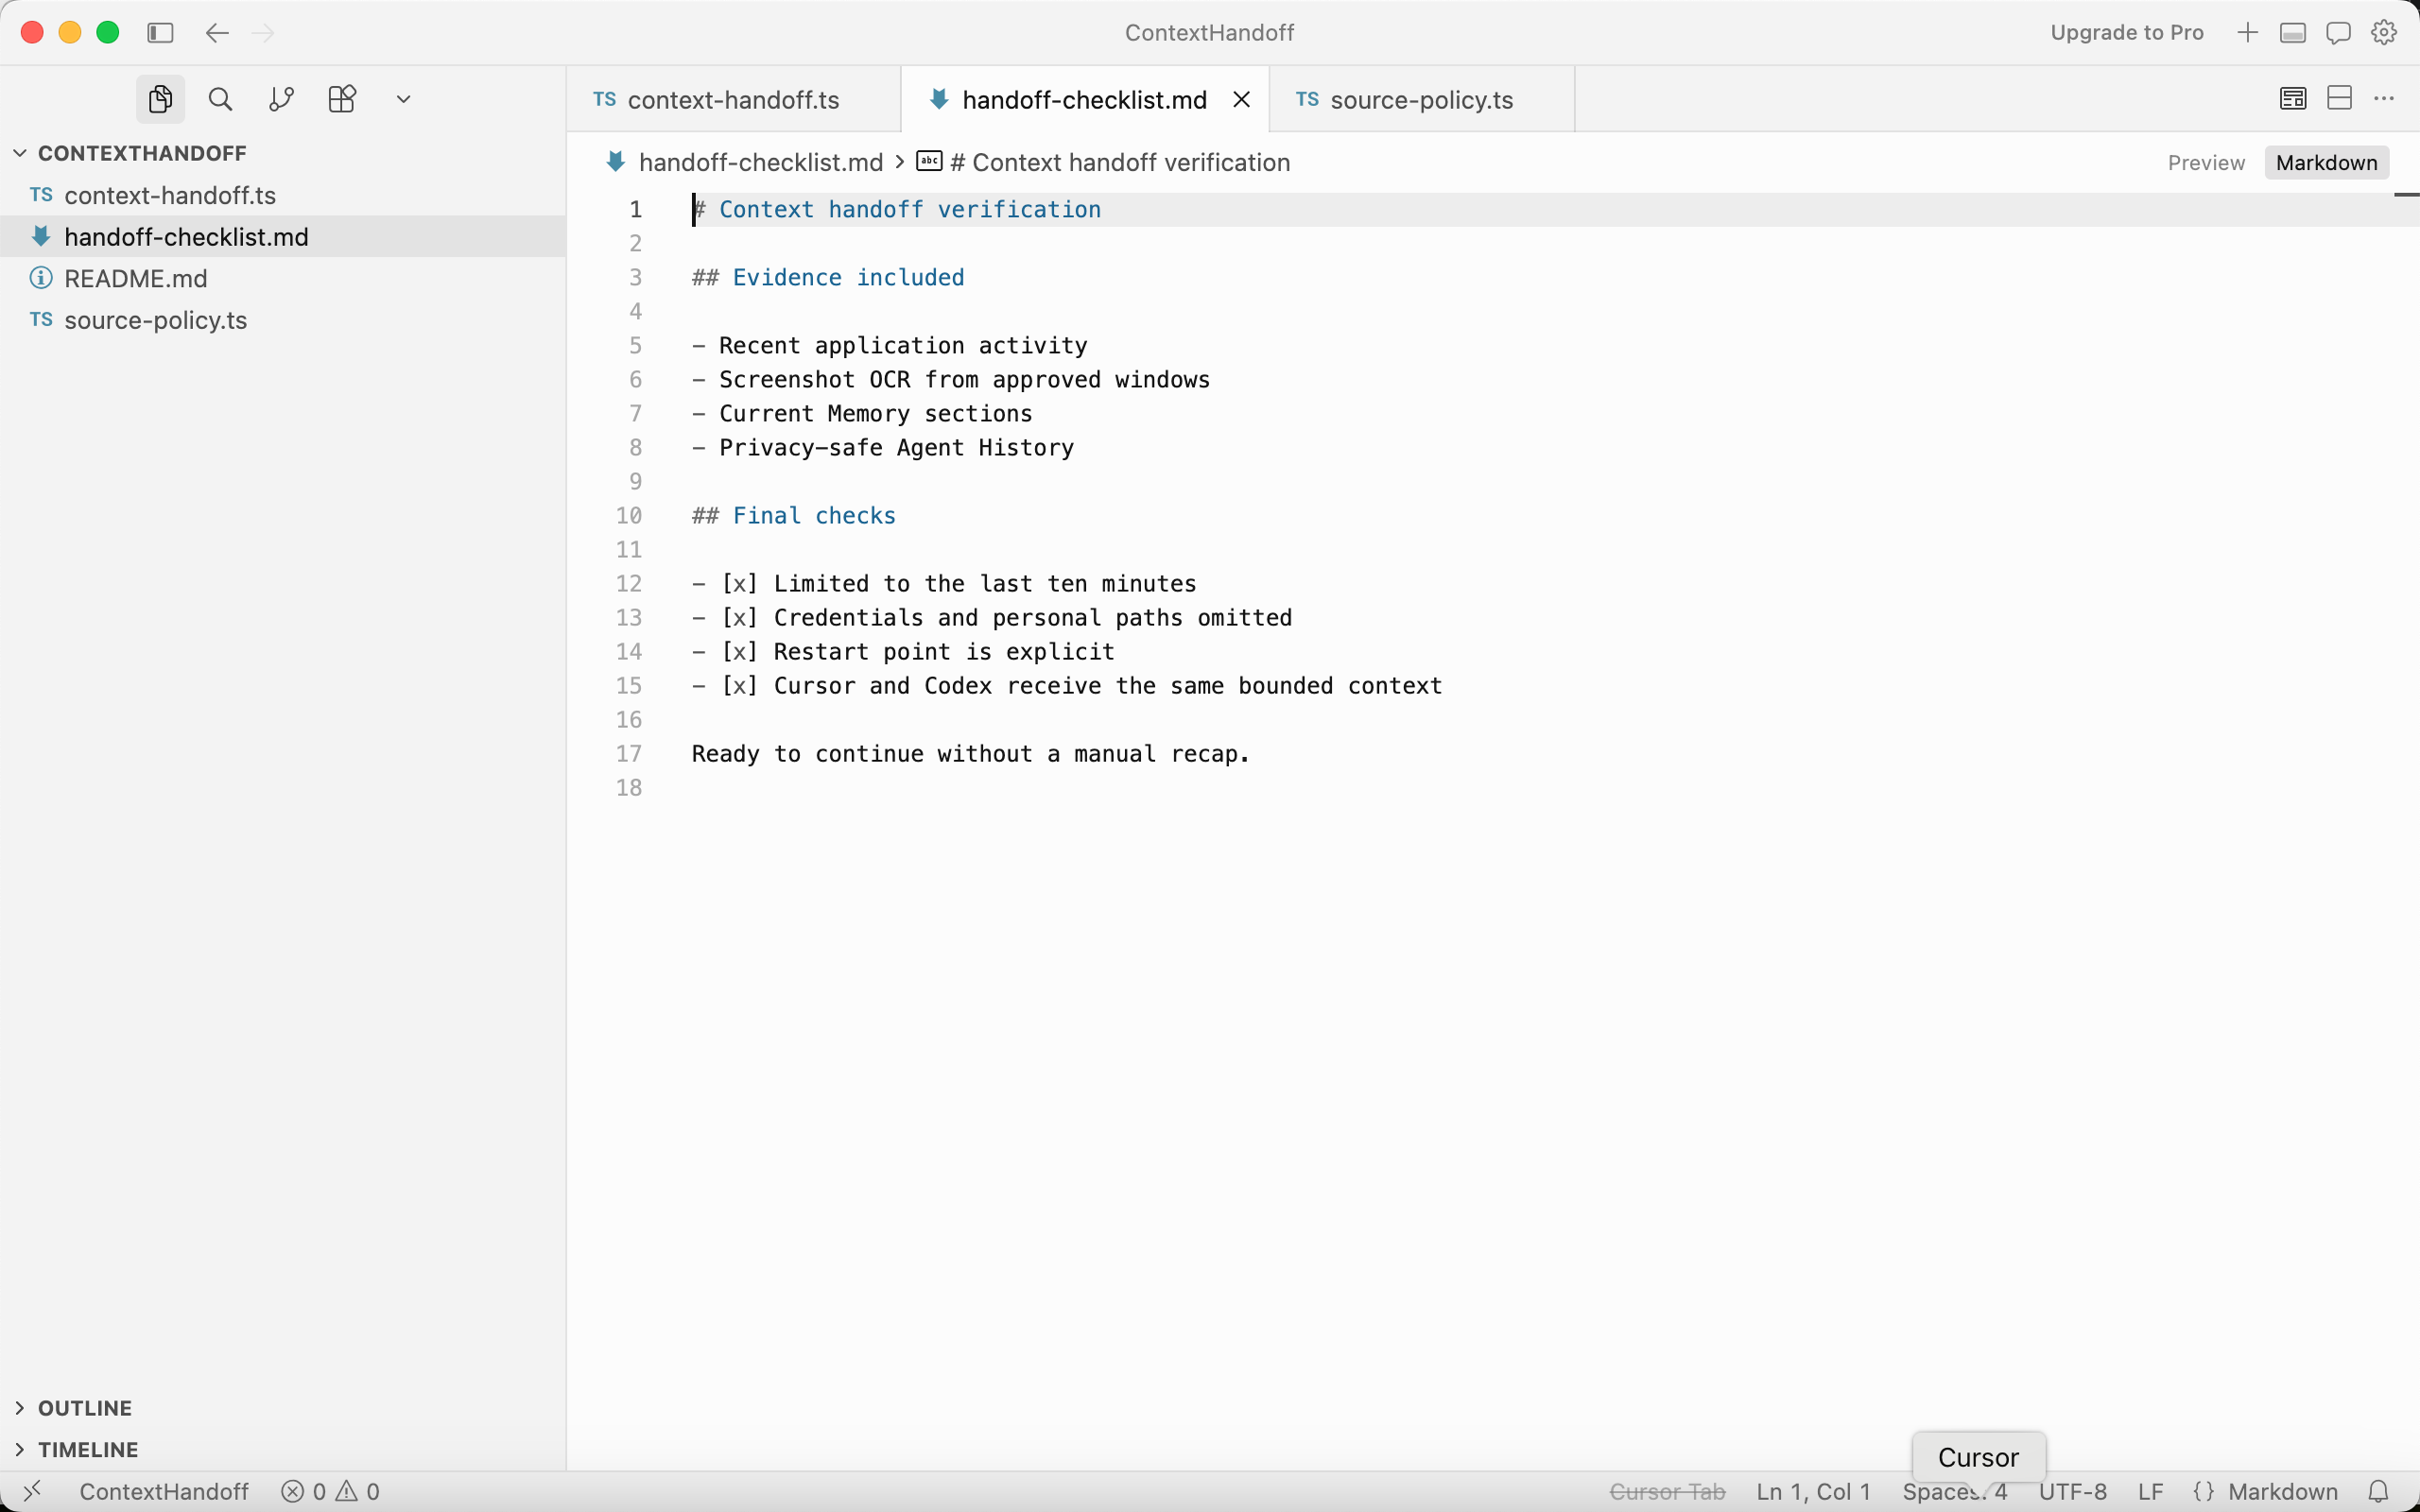
Task: Go back with the left arrow
Action: pos(217,33)
